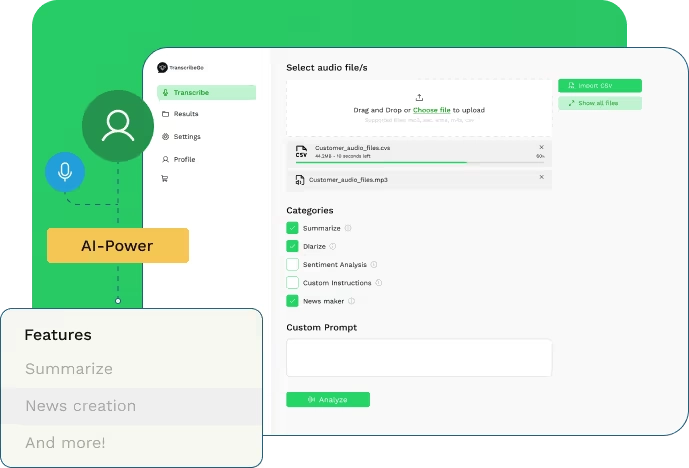This screenshot has height=468, width=689.
Task: Click the info icon next to Summarize
Action: 348,228
